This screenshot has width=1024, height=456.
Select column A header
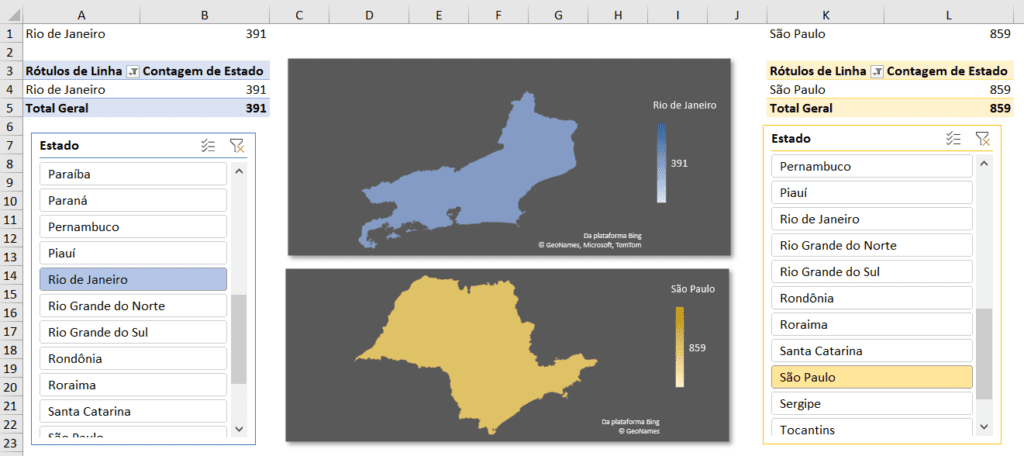click(81, 16)
